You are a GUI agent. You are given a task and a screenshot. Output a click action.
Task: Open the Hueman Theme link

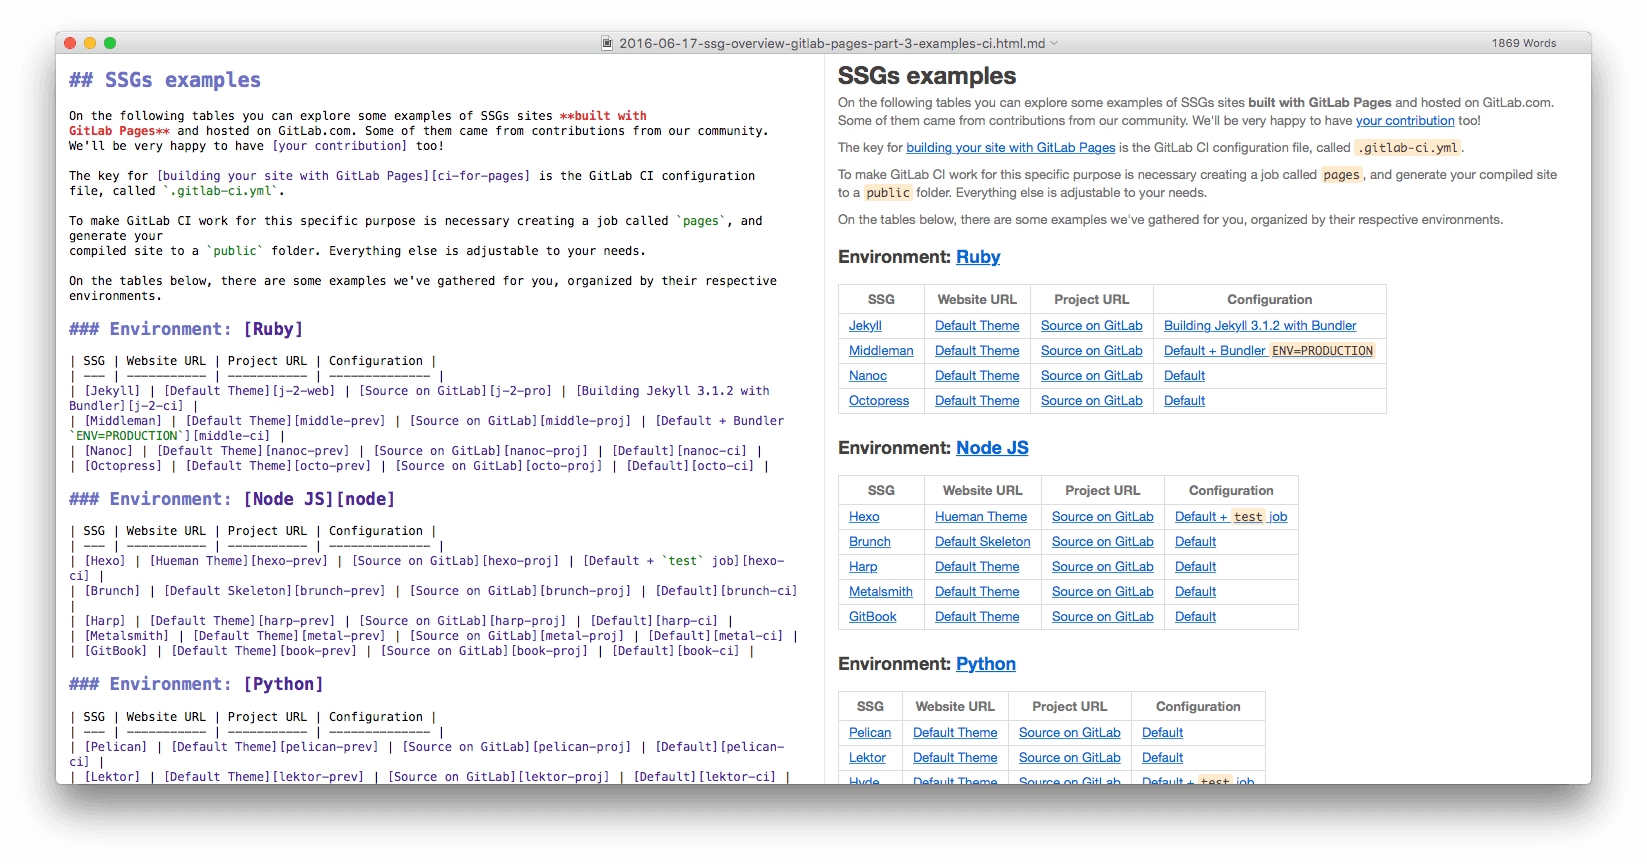coord(981,516)
